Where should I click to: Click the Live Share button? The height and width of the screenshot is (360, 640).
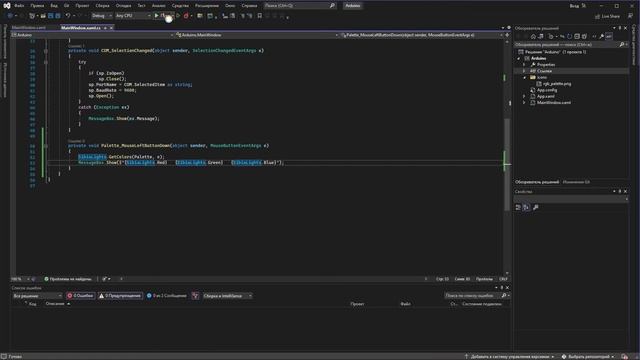[x=607, y=16]
